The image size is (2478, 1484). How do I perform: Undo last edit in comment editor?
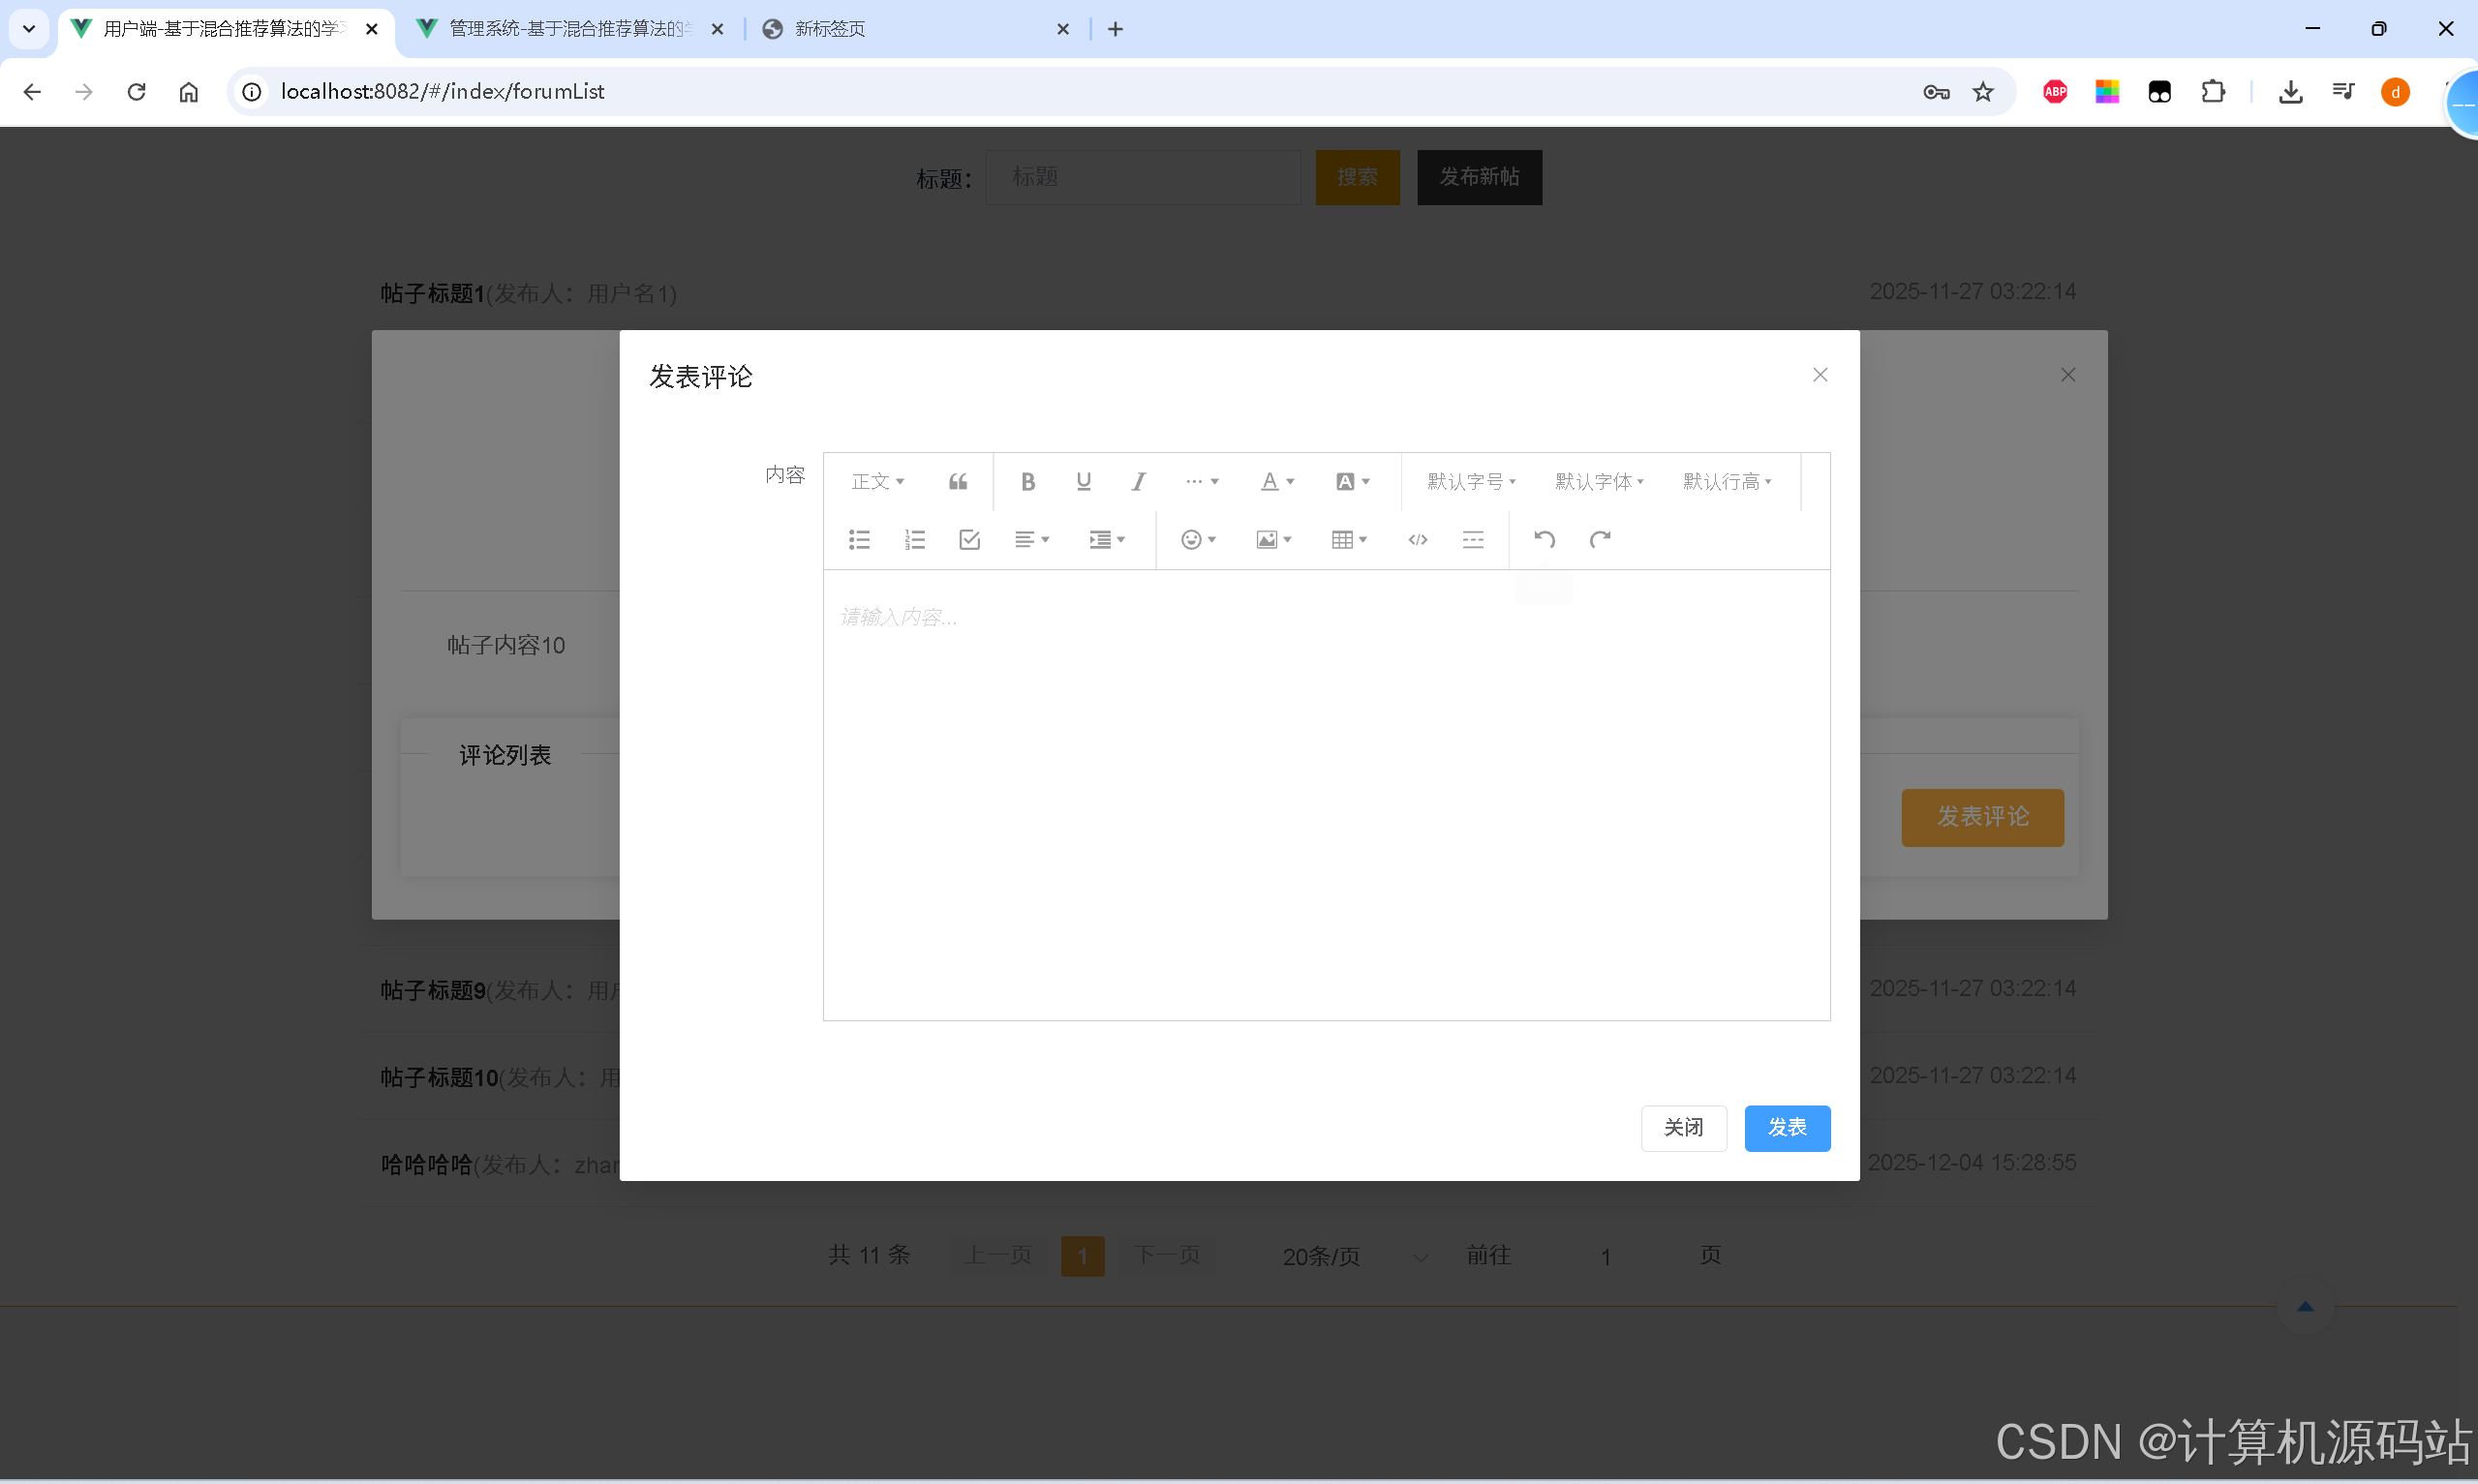pos(1544,540)
